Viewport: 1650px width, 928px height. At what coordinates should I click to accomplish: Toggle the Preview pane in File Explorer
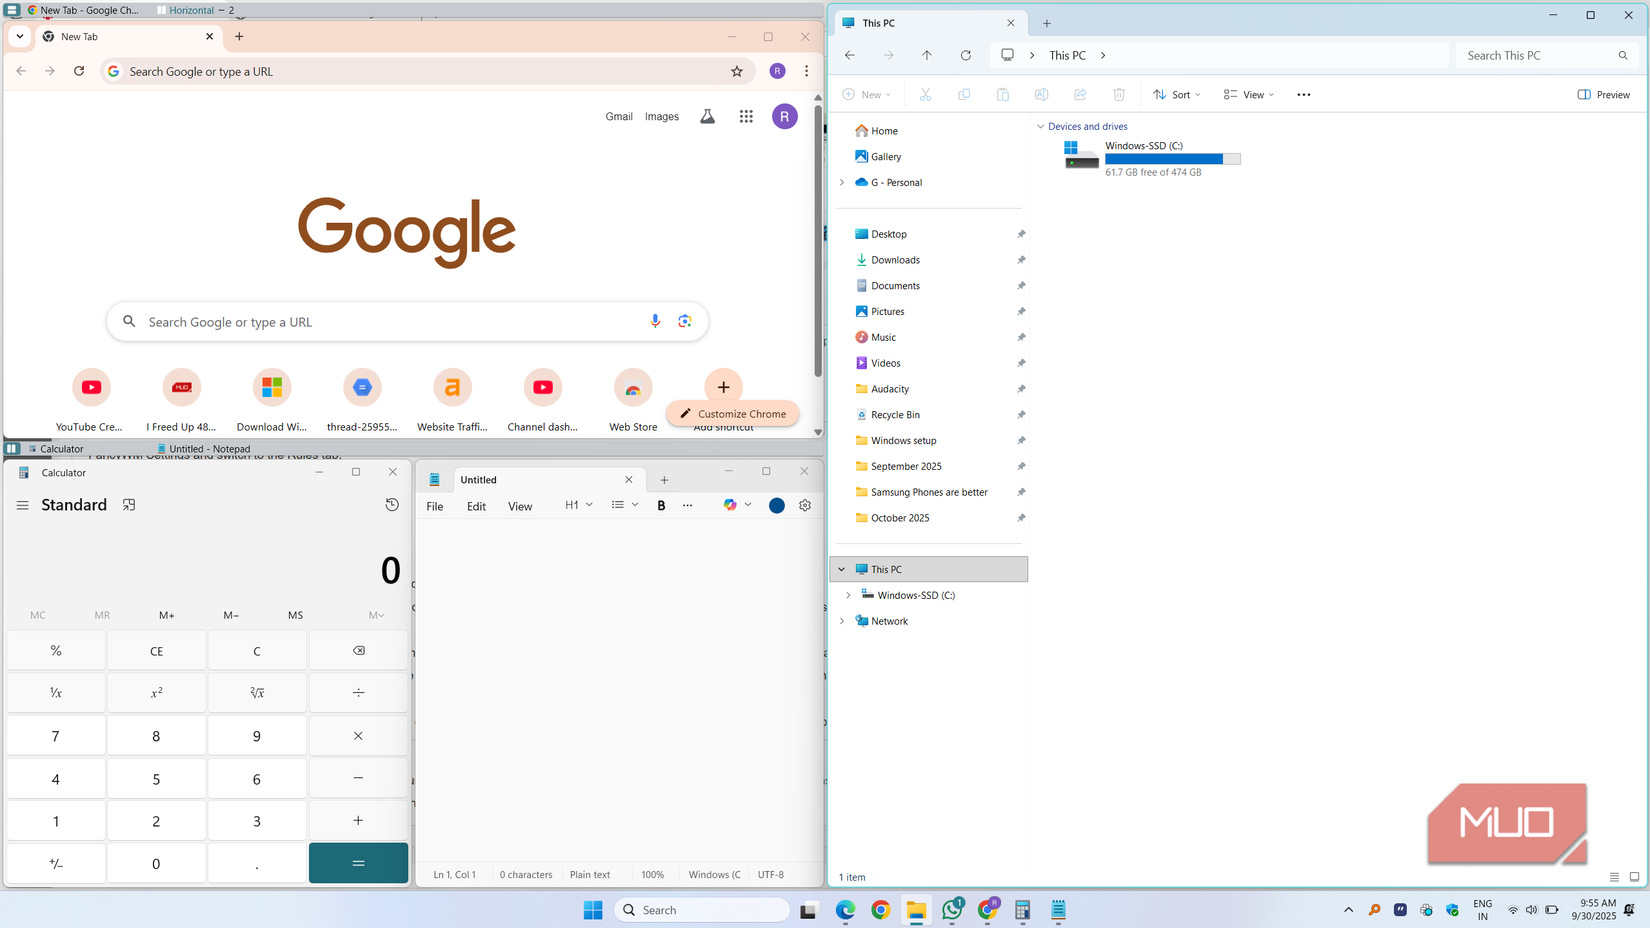coord(1604,94)
